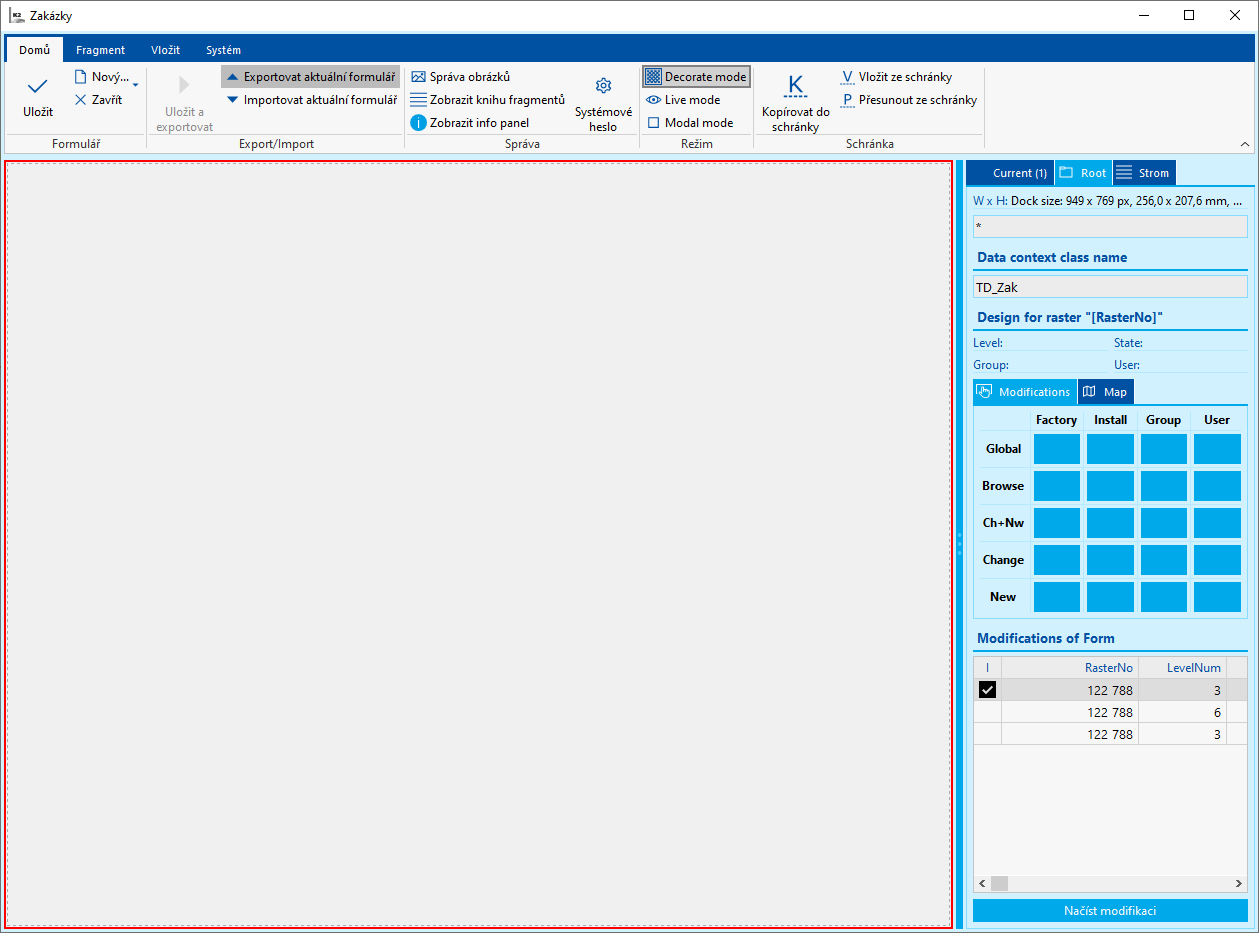Open the Vložit ribbon tab
This screenshot has width=1259, height=933.
coord(166,50)
